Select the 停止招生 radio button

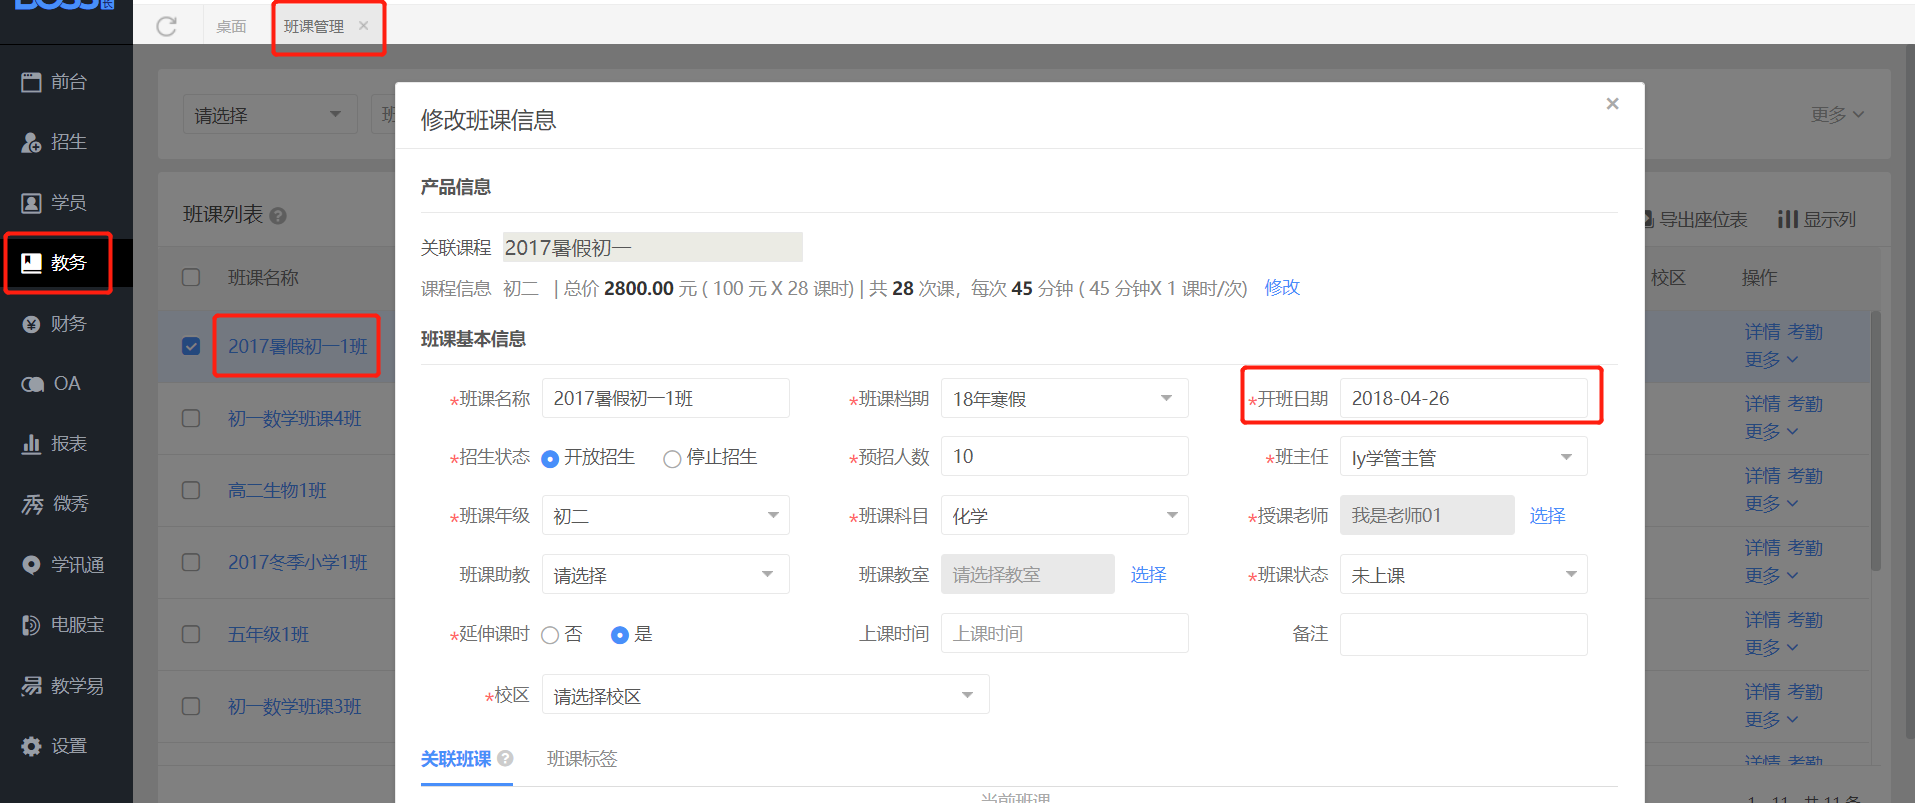[x=672, y=459]
